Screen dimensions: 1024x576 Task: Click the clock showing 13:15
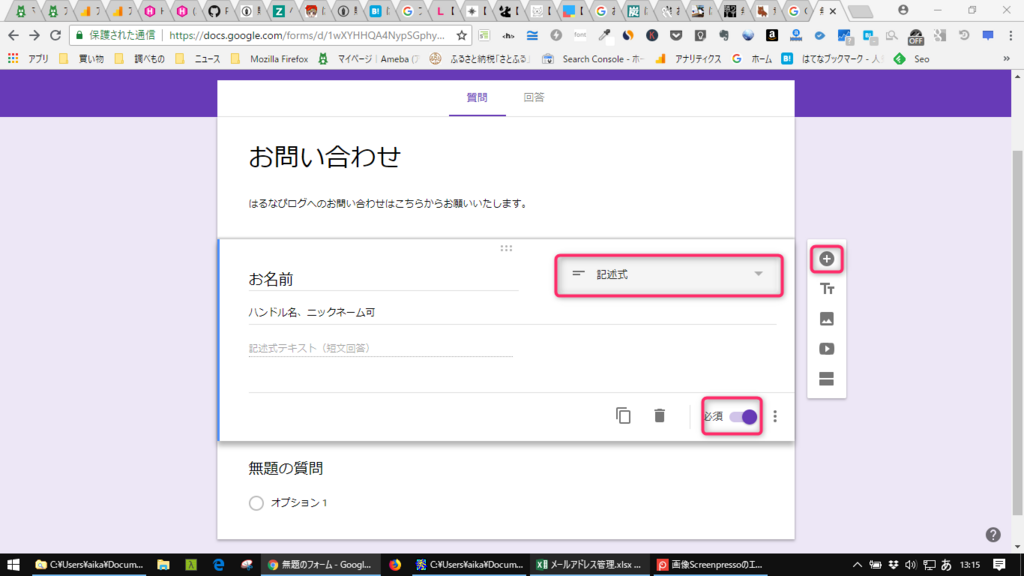[x=970, y=565]
